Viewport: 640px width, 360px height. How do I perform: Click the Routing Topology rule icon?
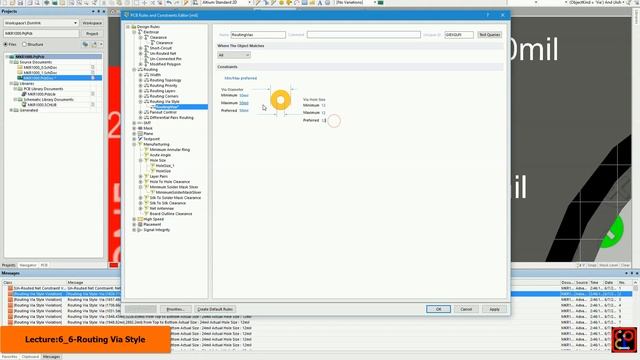pyautogui.click(x=147, y=80)
